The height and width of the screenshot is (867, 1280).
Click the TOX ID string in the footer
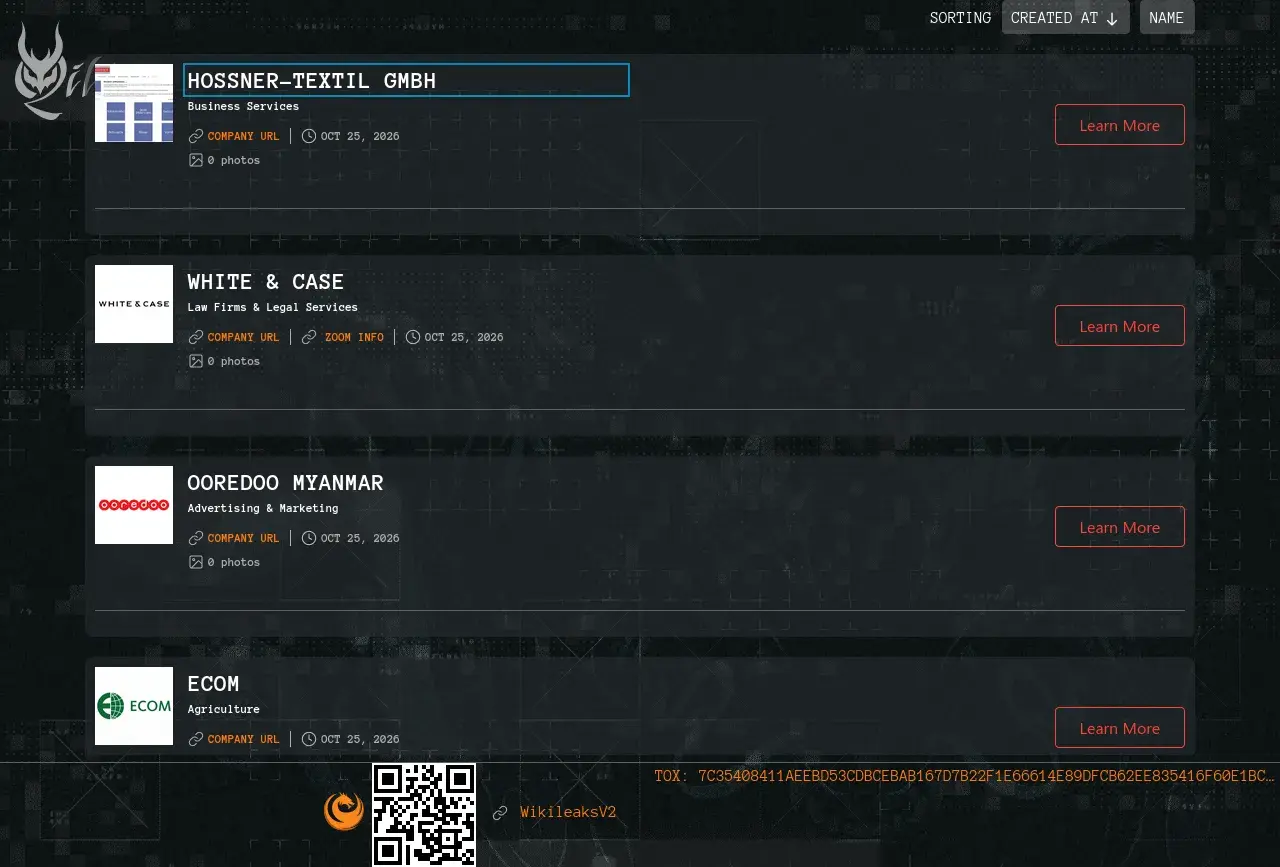coord(965,776)
